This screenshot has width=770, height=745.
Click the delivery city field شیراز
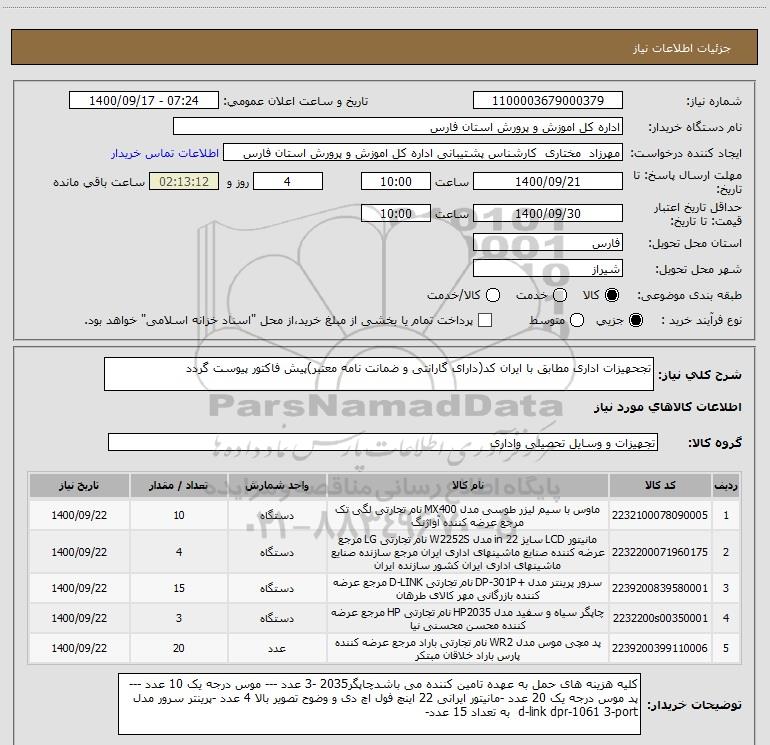point(548,269)
